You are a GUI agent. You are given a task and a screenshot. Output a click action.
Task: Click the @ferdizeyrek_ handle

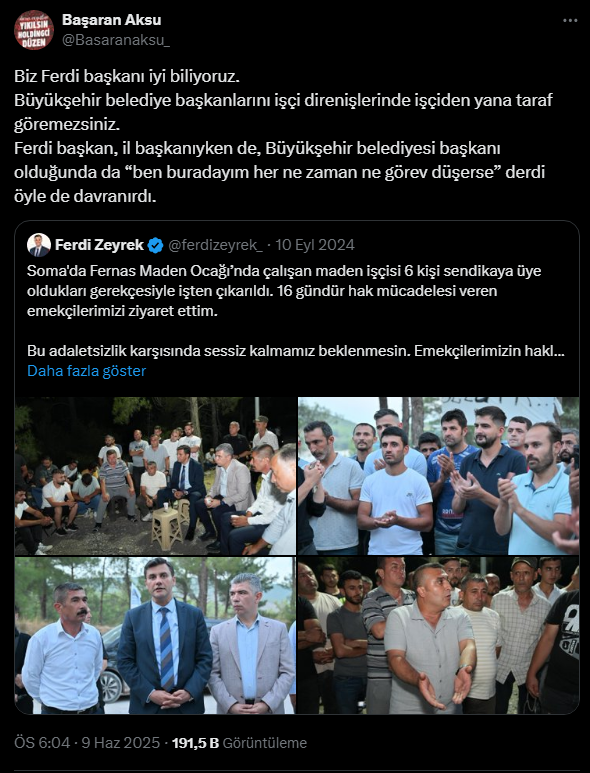click(x=215, y=245)
